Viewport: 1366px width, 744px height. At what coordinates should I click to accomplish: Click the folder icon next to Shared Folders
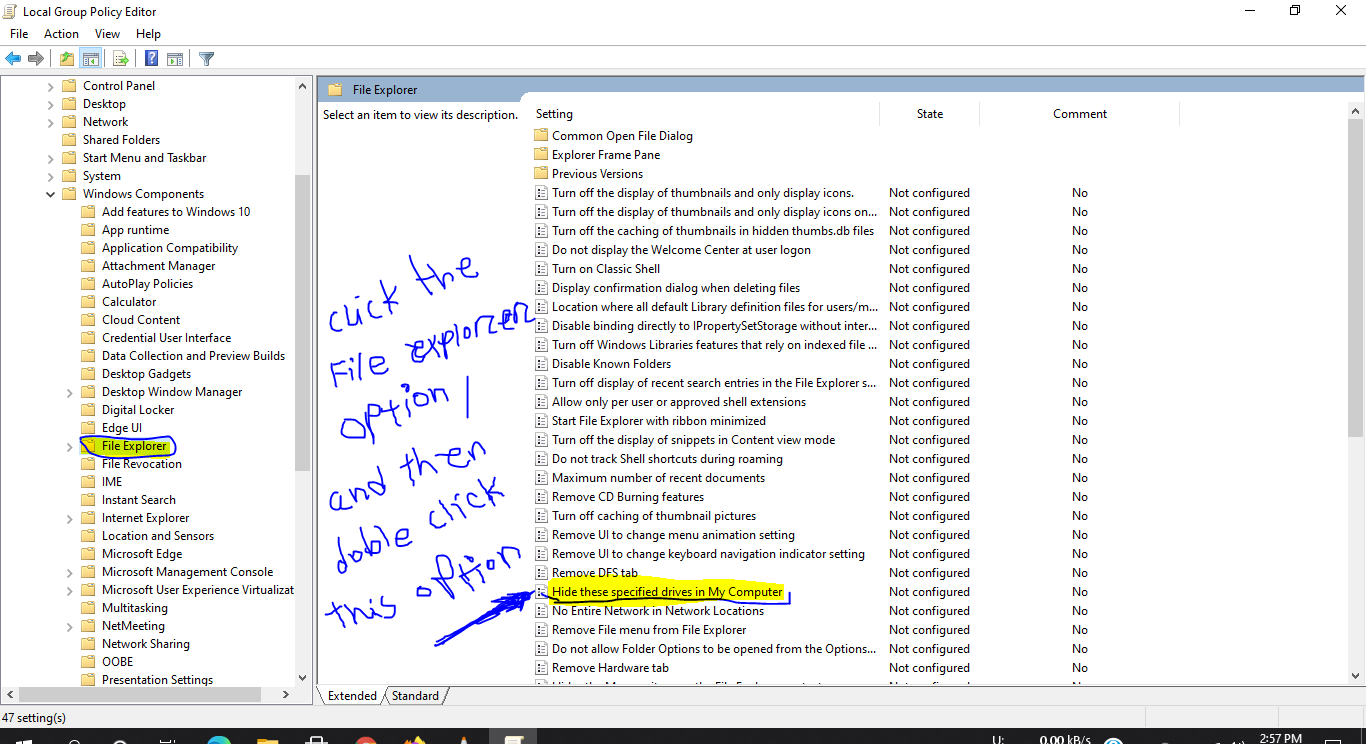click(x=69, y=139)
